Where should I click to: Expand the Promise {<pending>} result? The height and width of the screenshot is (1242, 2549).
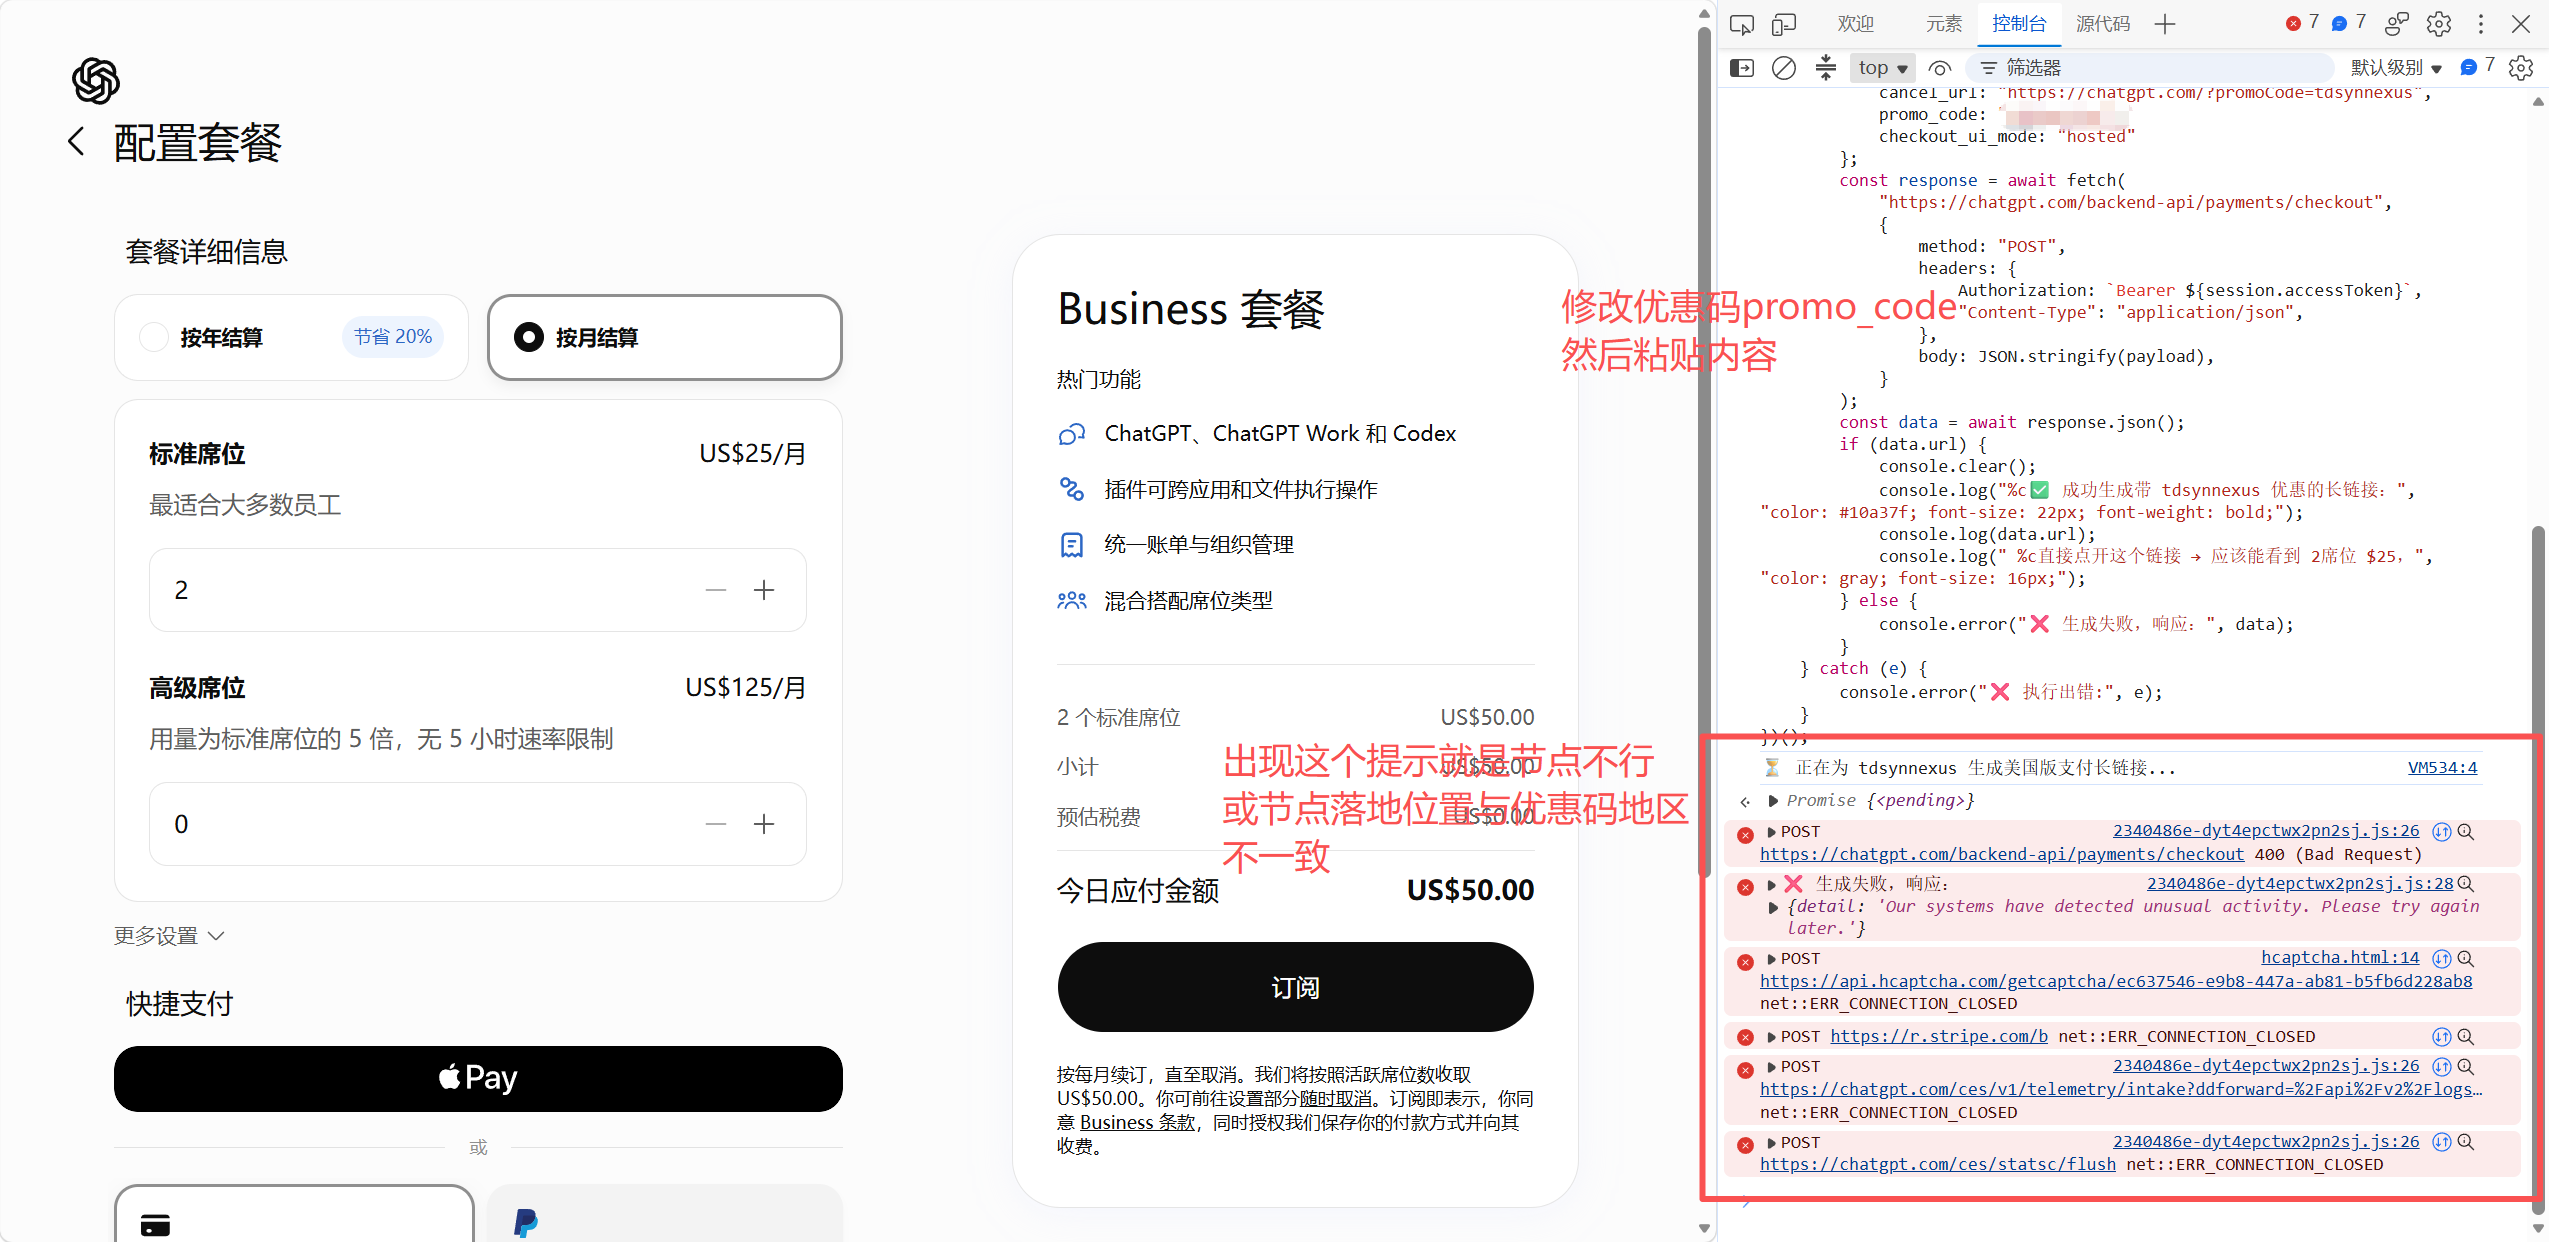pyautogui.click(x=1773, y=800)
